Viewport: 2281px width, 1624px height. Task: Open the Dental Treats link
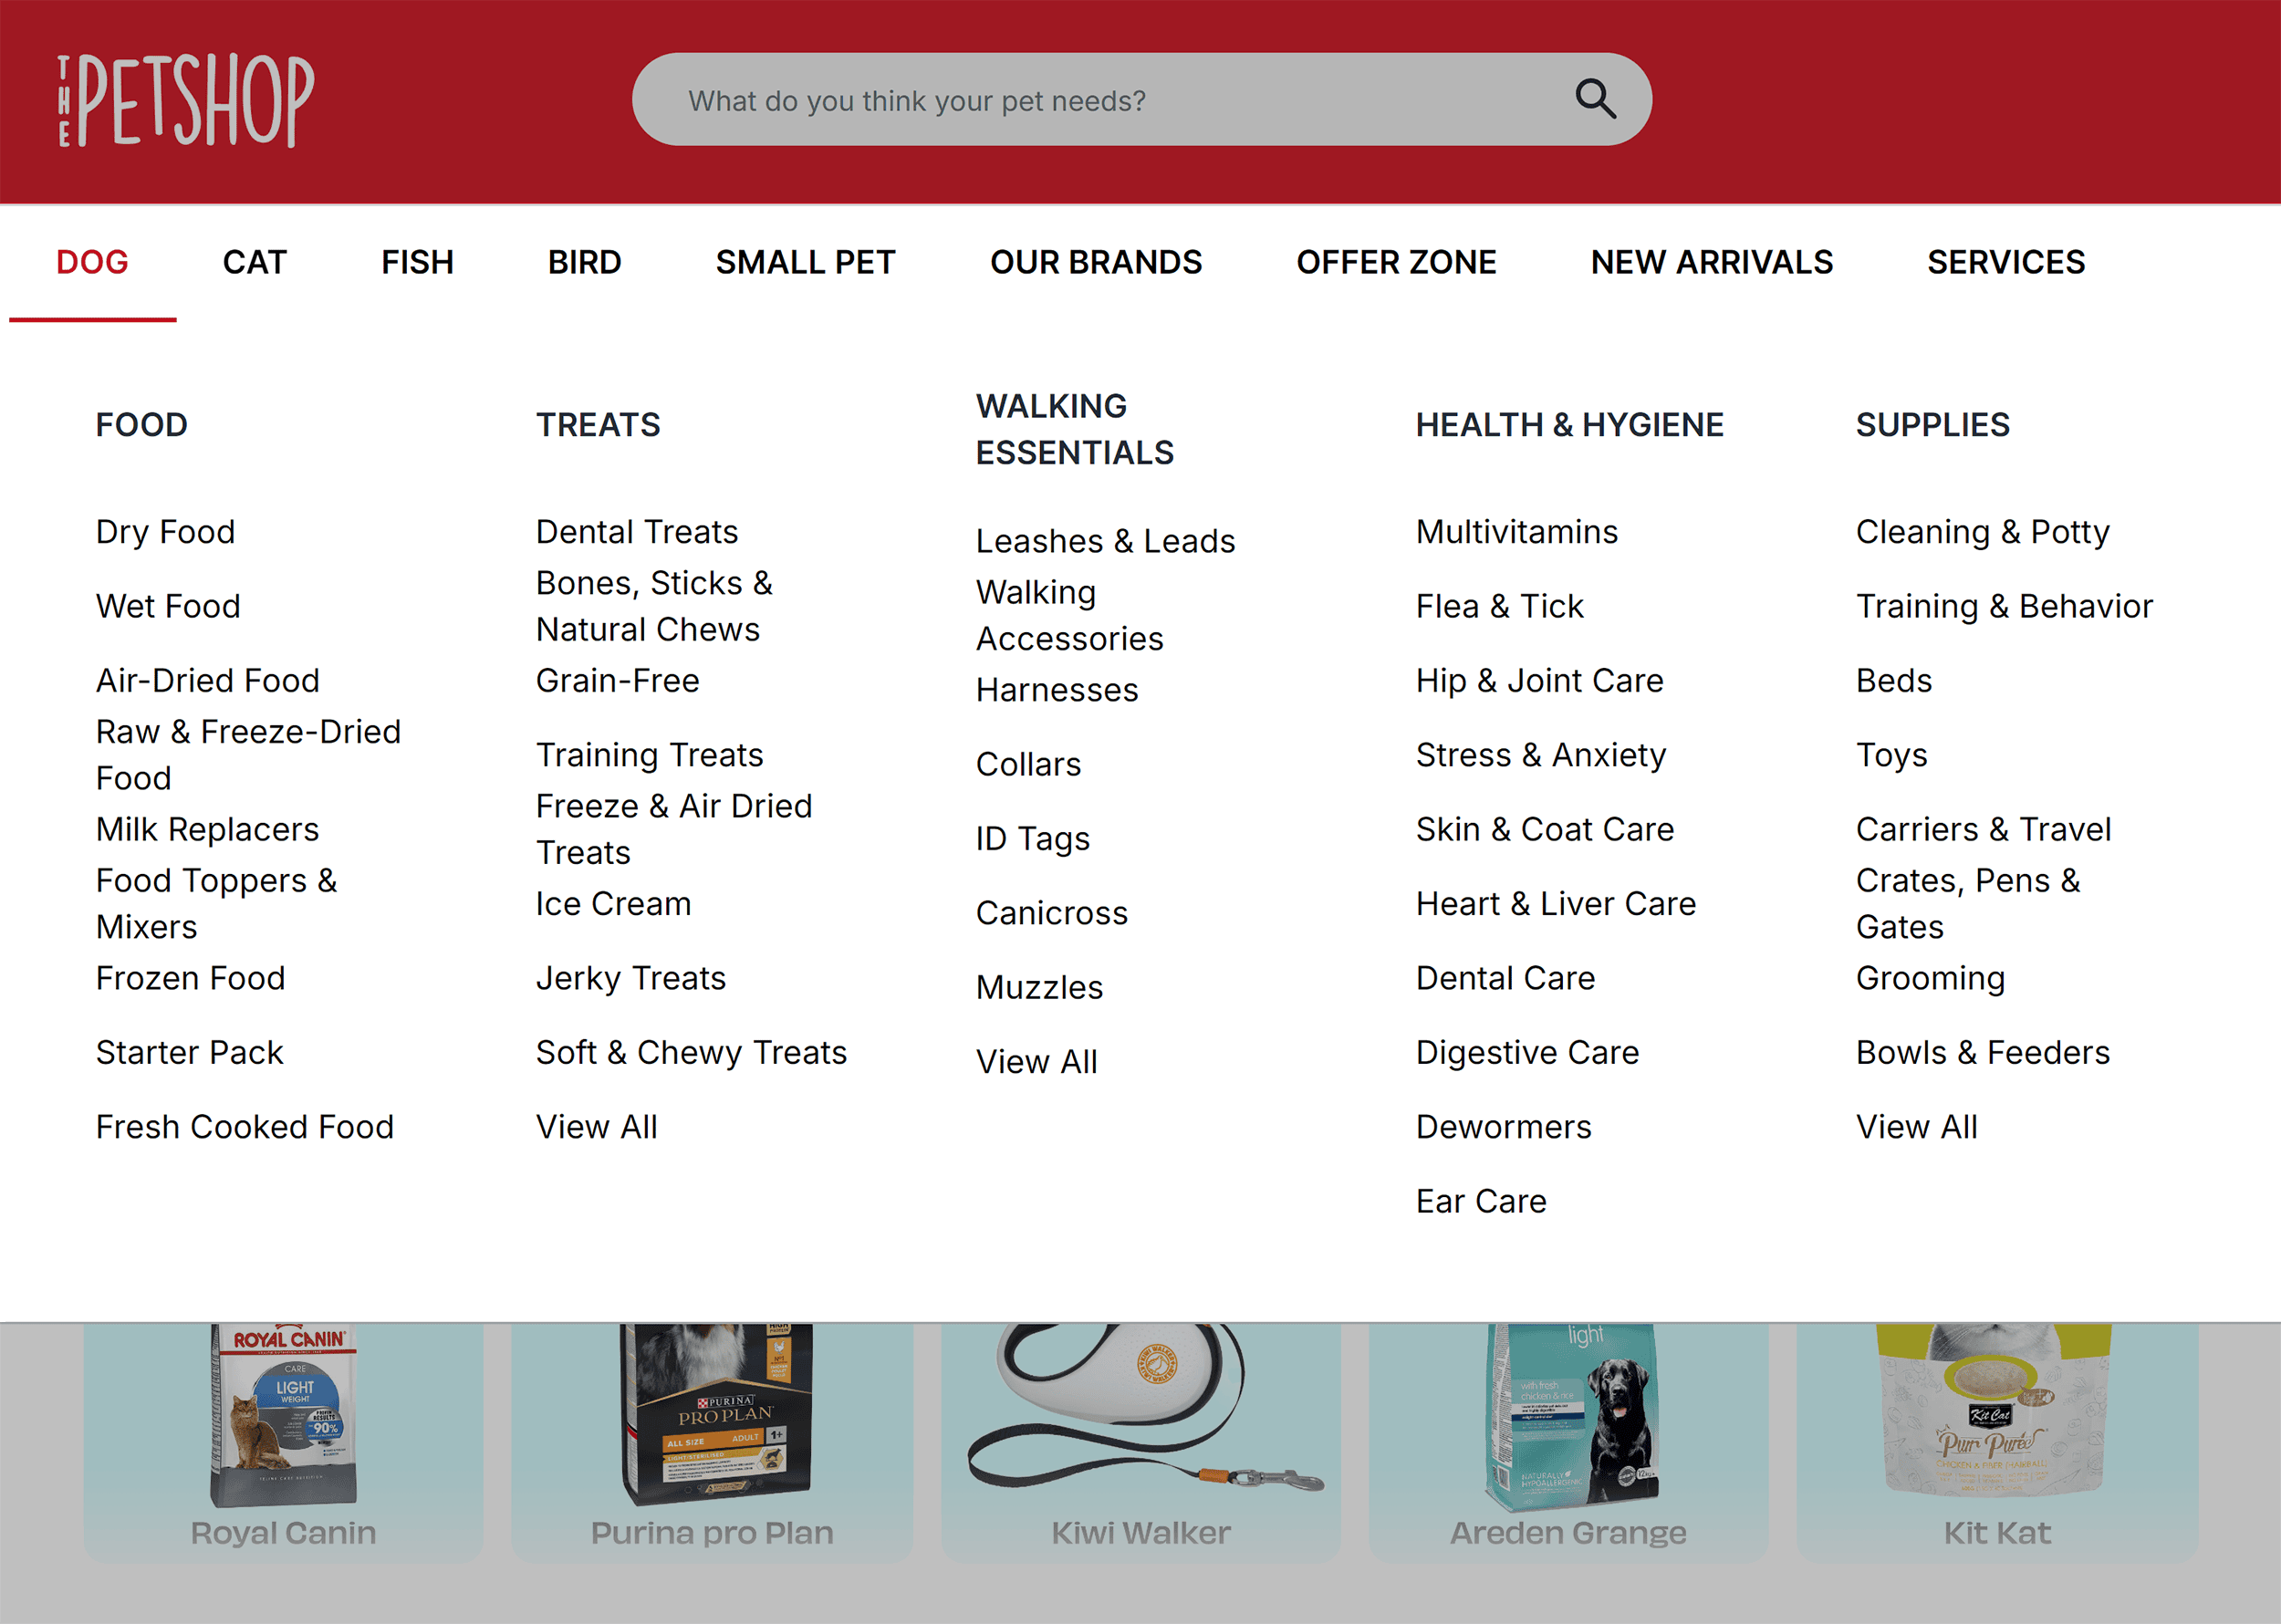(x=636, y=532)
